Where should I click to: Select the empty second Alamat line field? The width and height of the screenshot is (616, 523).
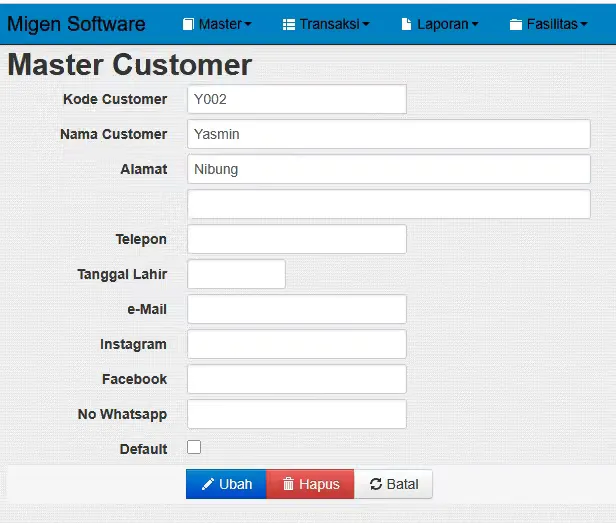point(389,204)
